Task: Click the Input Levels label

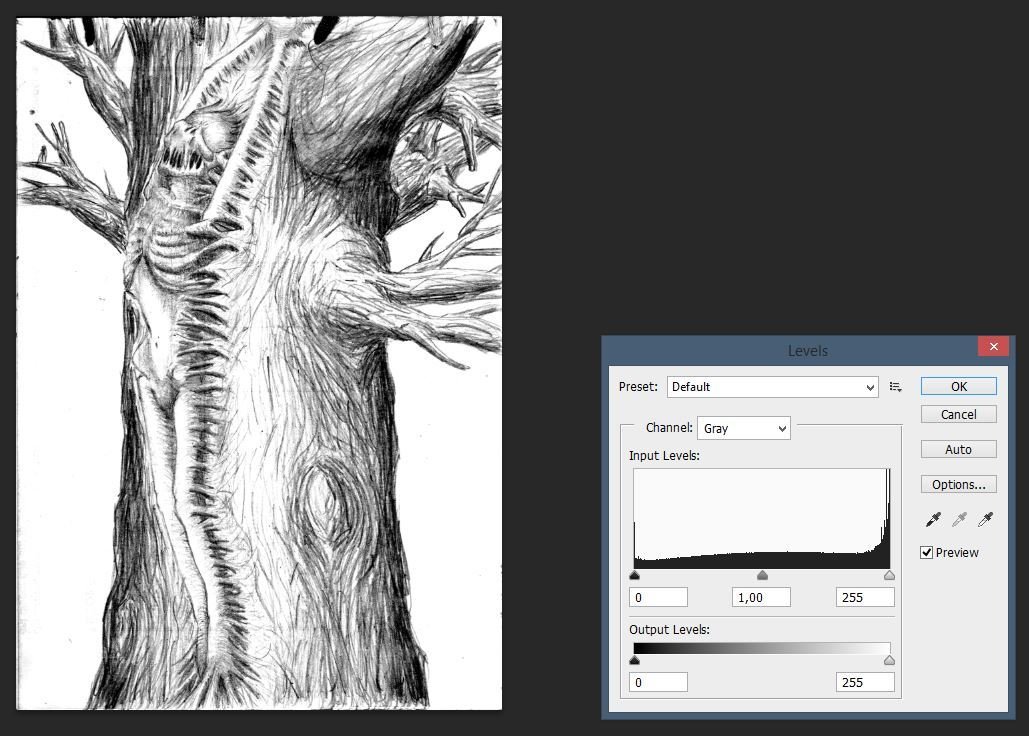Action: coord(664,455)
